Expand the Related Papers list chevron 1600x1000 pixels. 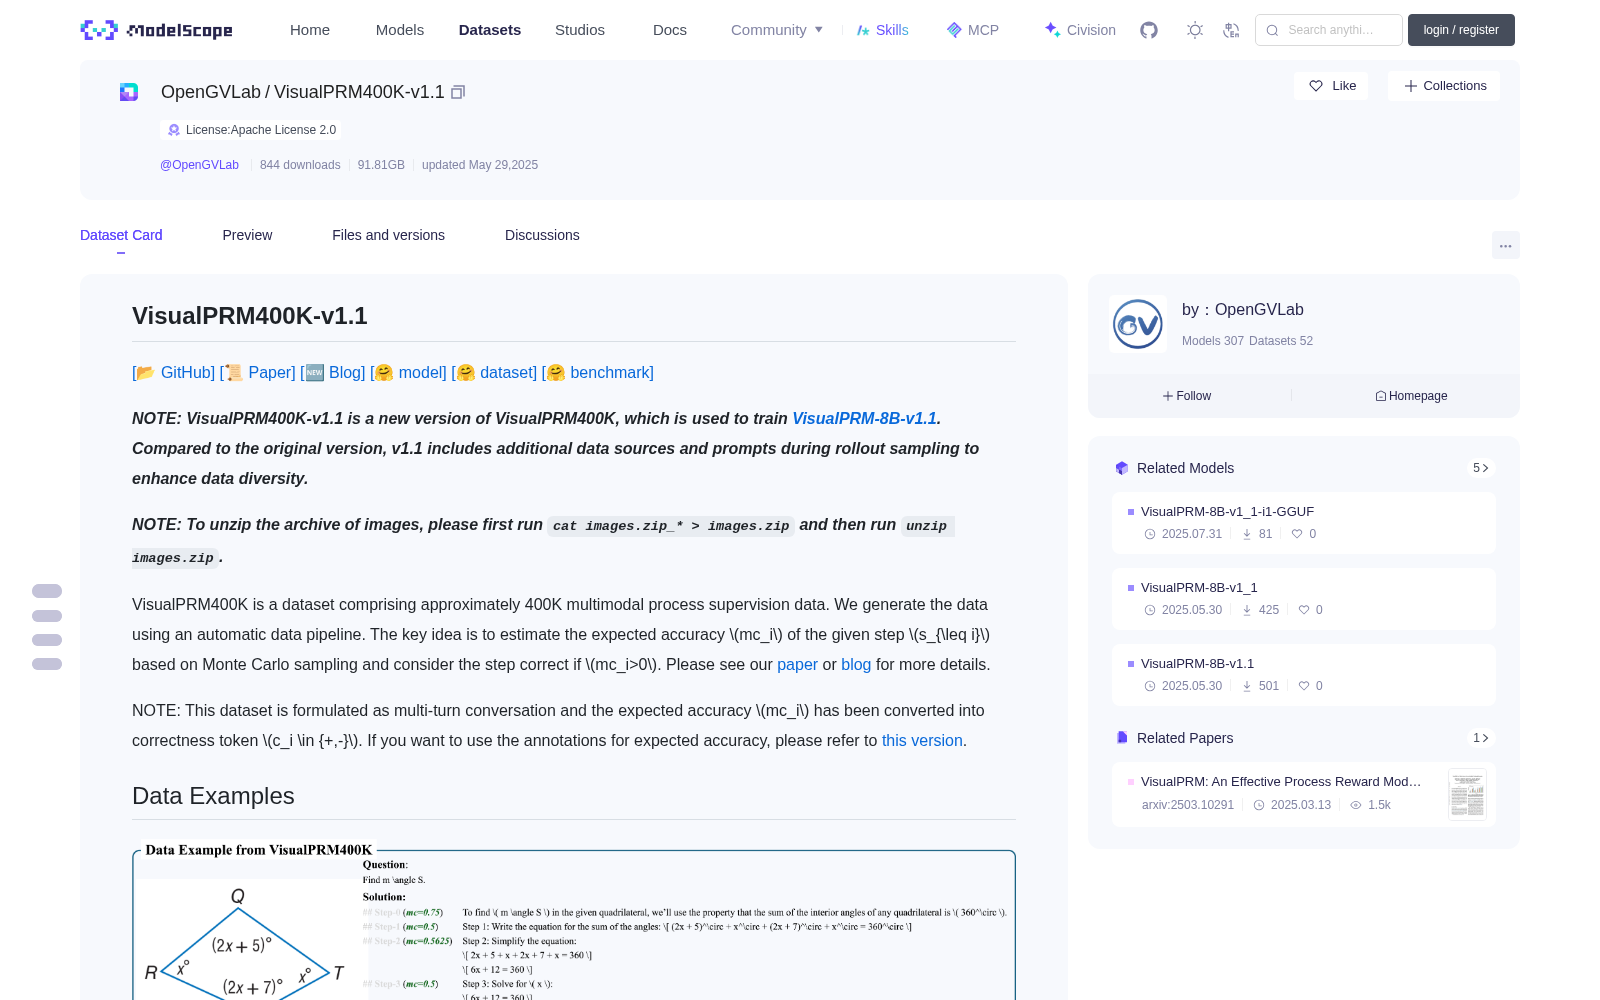[x=1480, y=738]
